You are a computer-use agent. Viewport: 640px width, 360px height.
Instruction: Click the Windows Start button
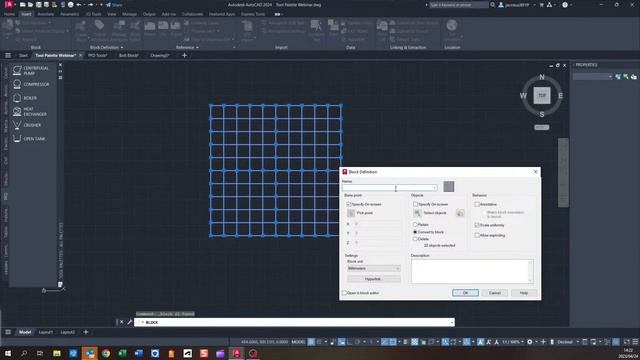point(8,353)
